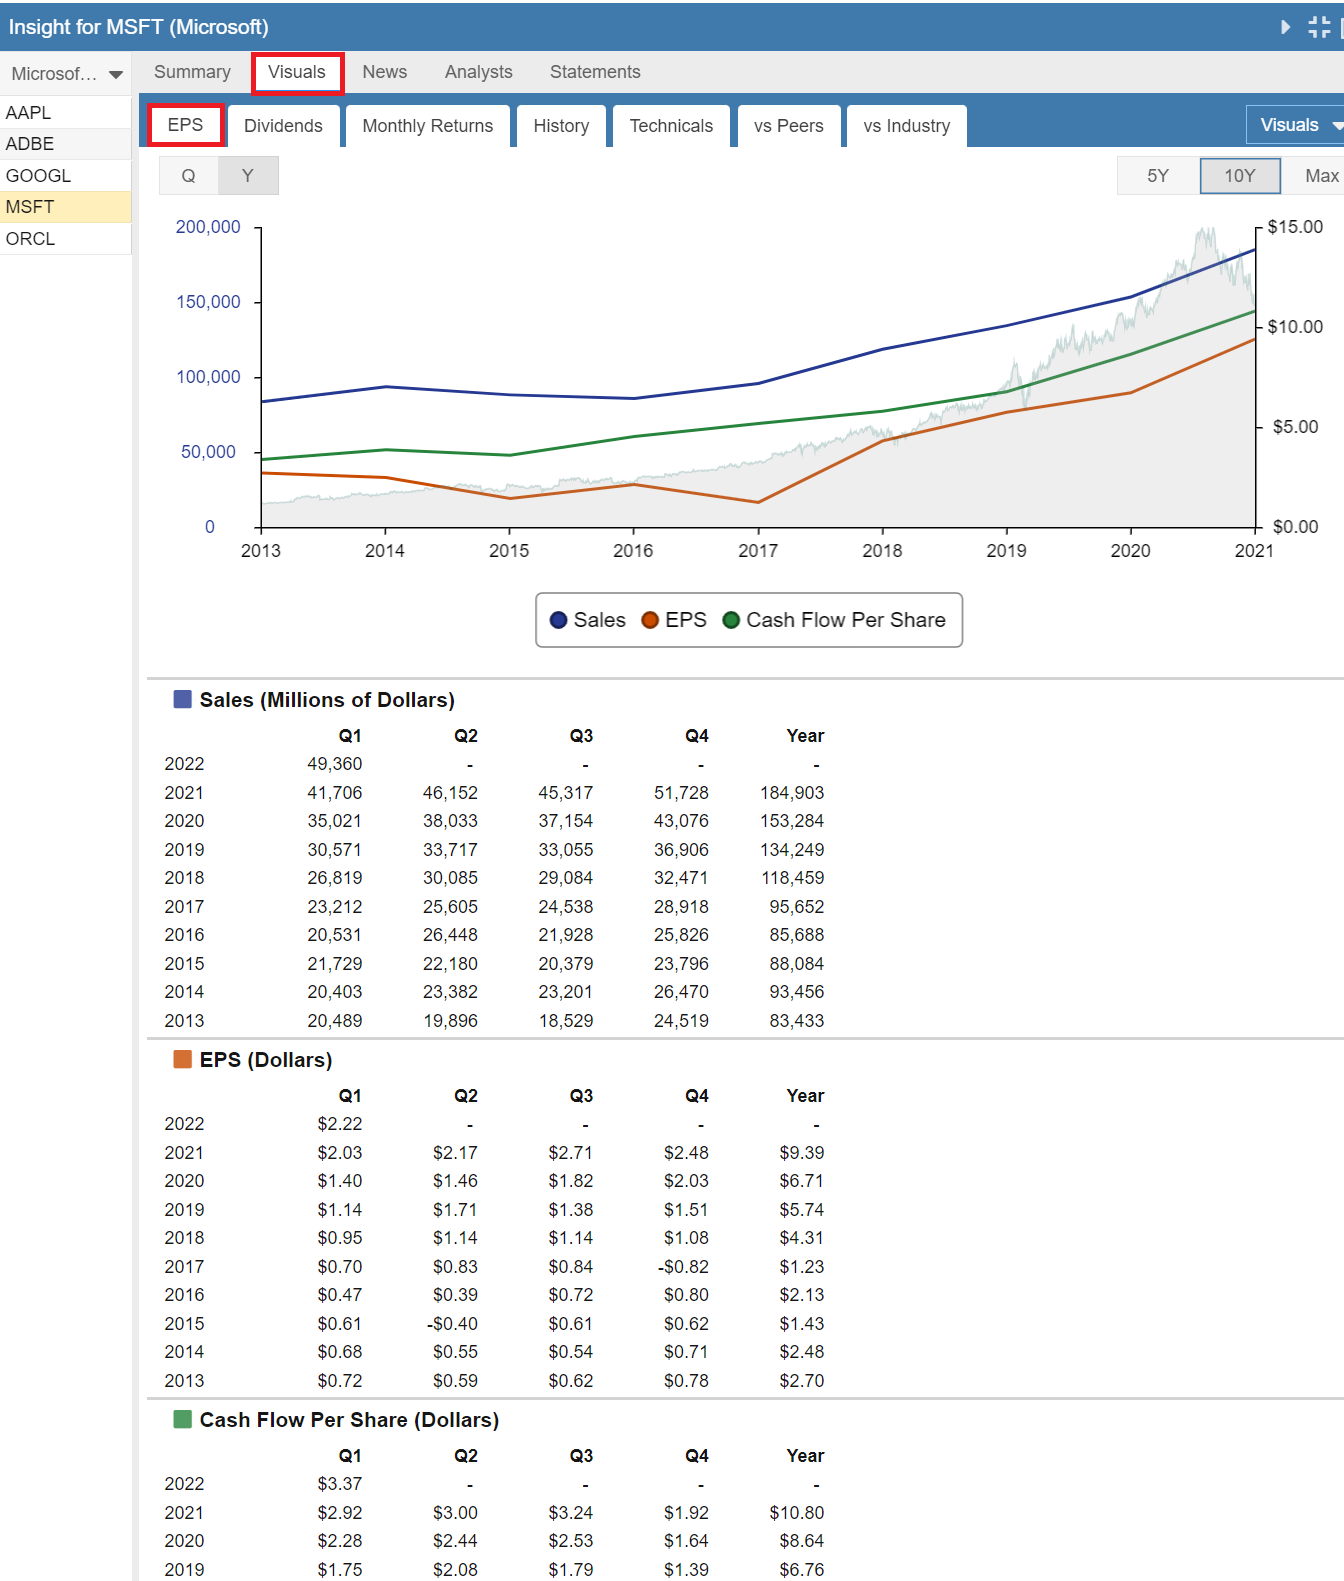Screen dimensions: 1344x1581
Task: Click 2020 yearly sales value 153,284
Action: (792, 821)
